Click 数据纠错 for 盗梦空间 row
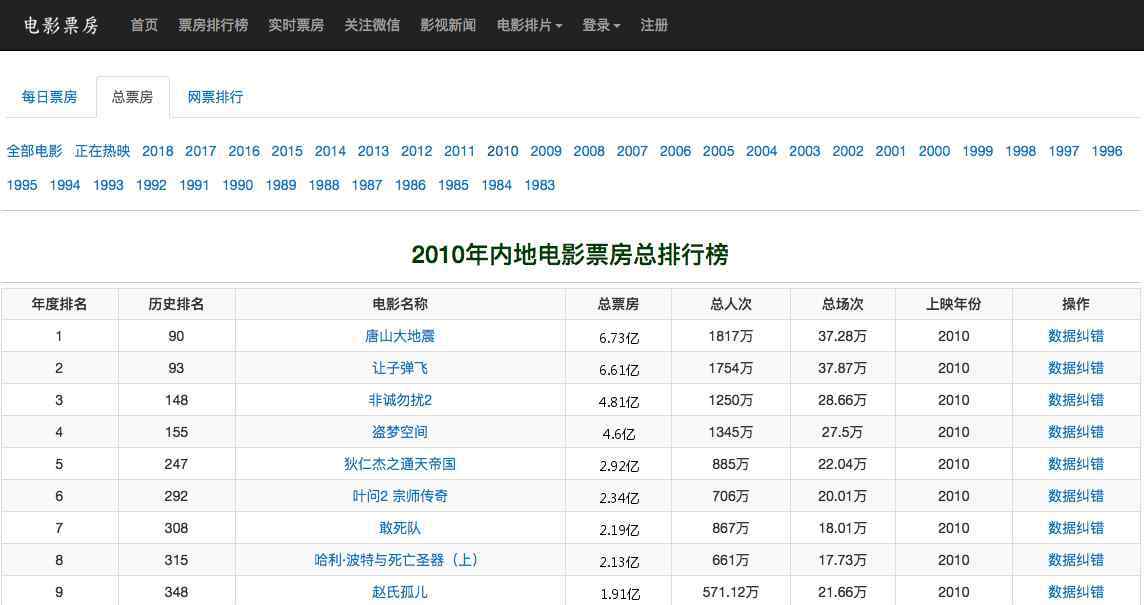The height and width of the screenshot is (605, 1144). 1076,432
